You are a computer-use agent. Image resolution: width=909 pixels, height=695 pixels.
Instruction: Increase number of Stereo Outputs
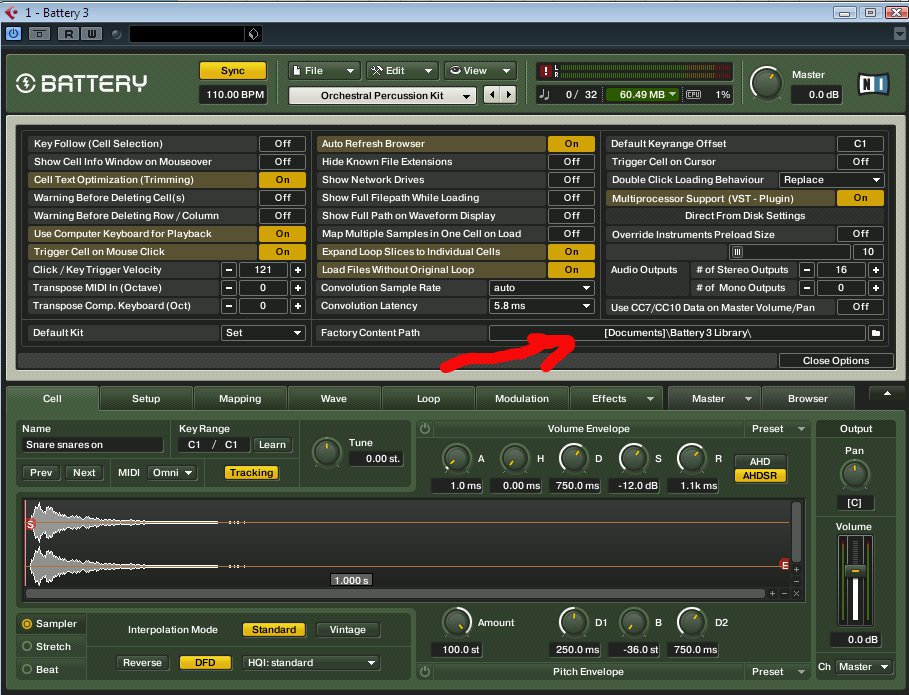pos(875,270)
